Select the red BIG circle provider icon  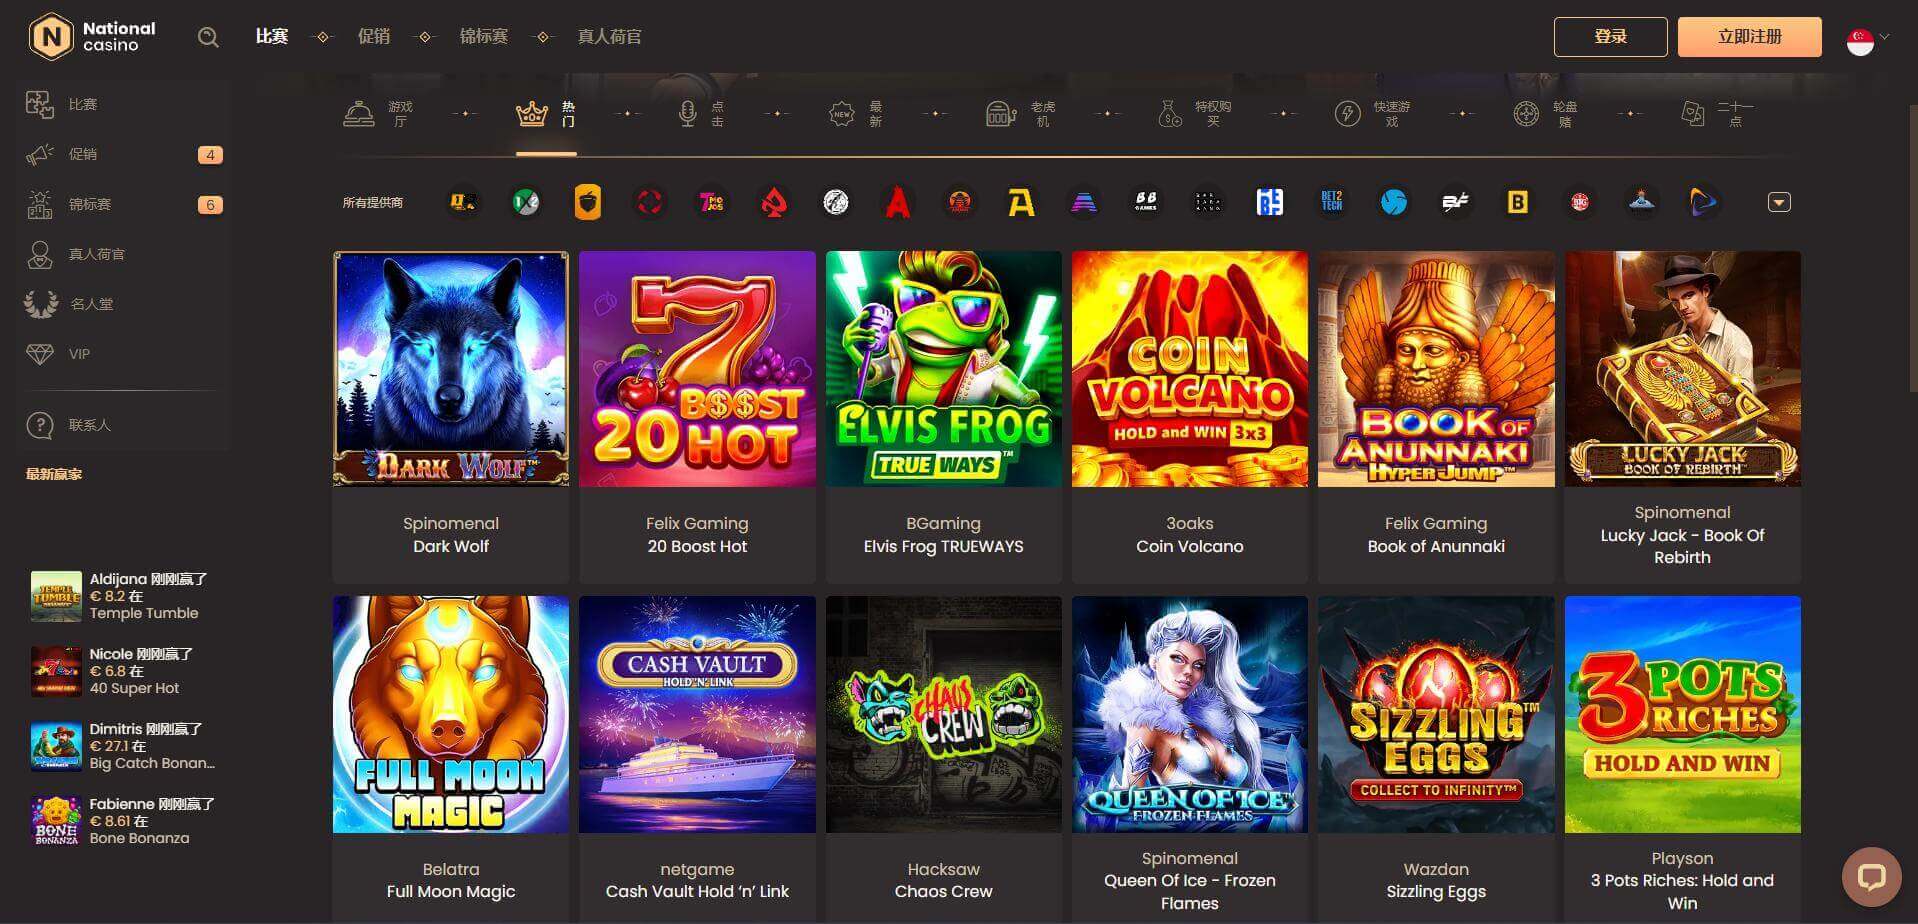(1580, 202)
